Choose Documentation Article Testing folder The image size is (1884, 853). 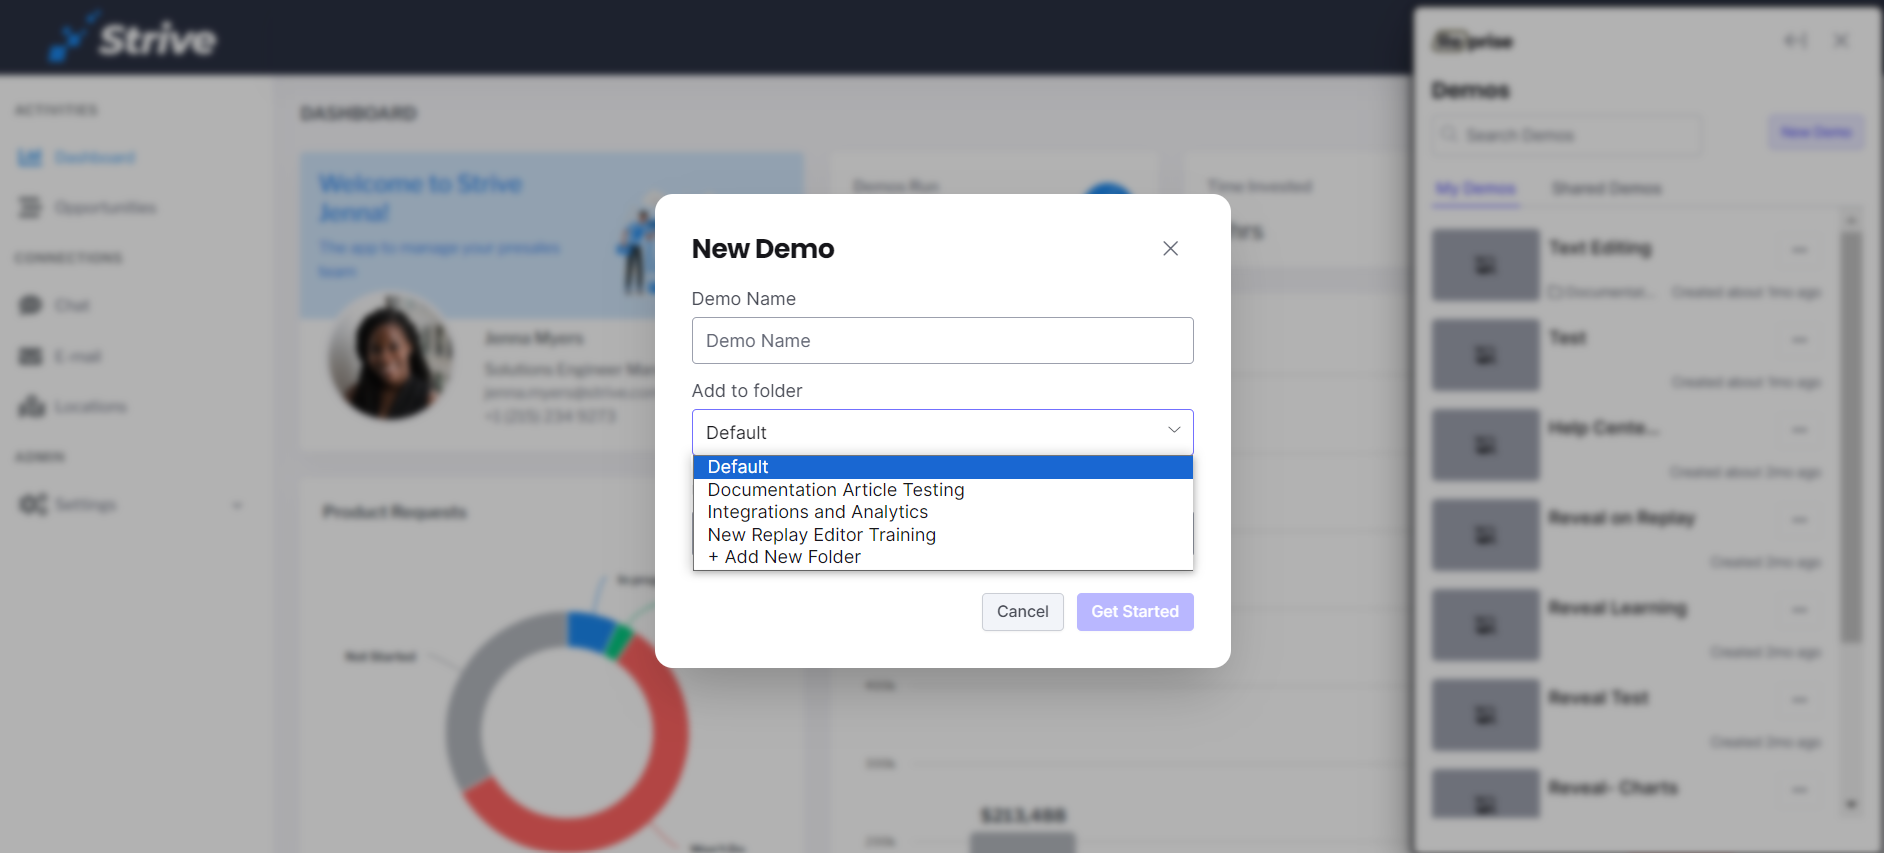pyautogui.click(x=942, y=490)
